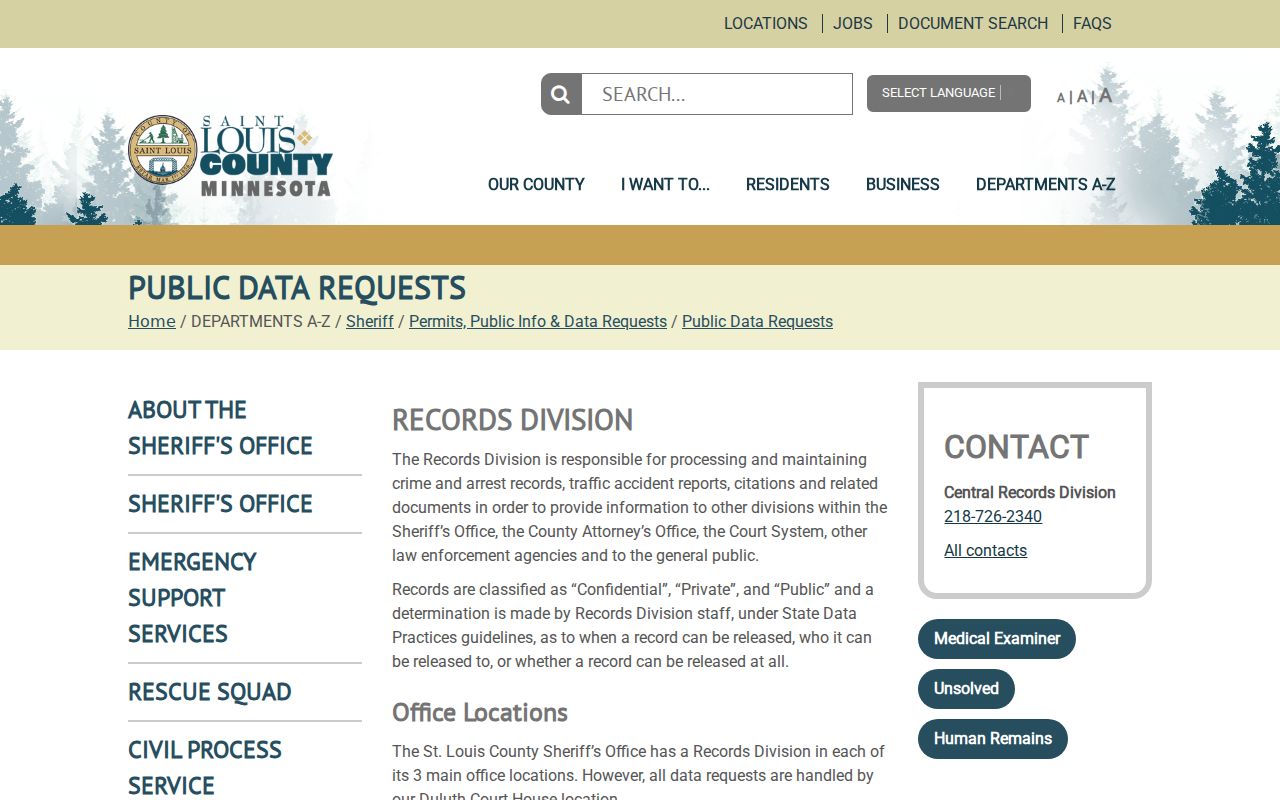The height and width of the screenshot is (800, 1280).
Task: Click the Records Division heading
Action: tap(513, 420)
